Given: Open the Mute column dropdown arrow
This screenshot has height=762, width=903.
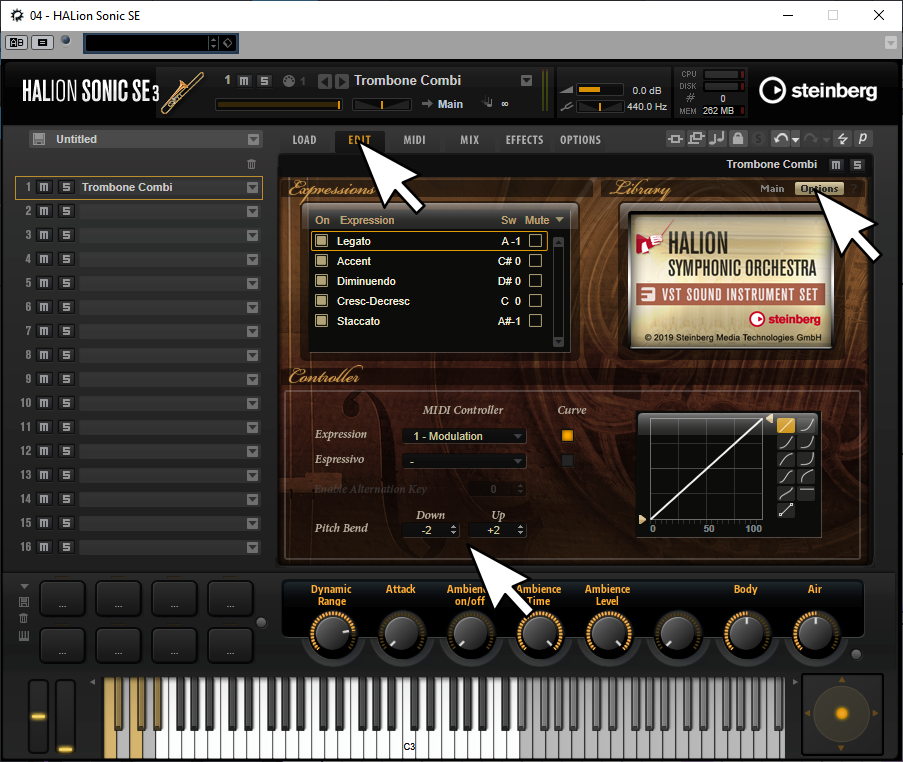Looking at the screenshot, I should click(559, 220).
